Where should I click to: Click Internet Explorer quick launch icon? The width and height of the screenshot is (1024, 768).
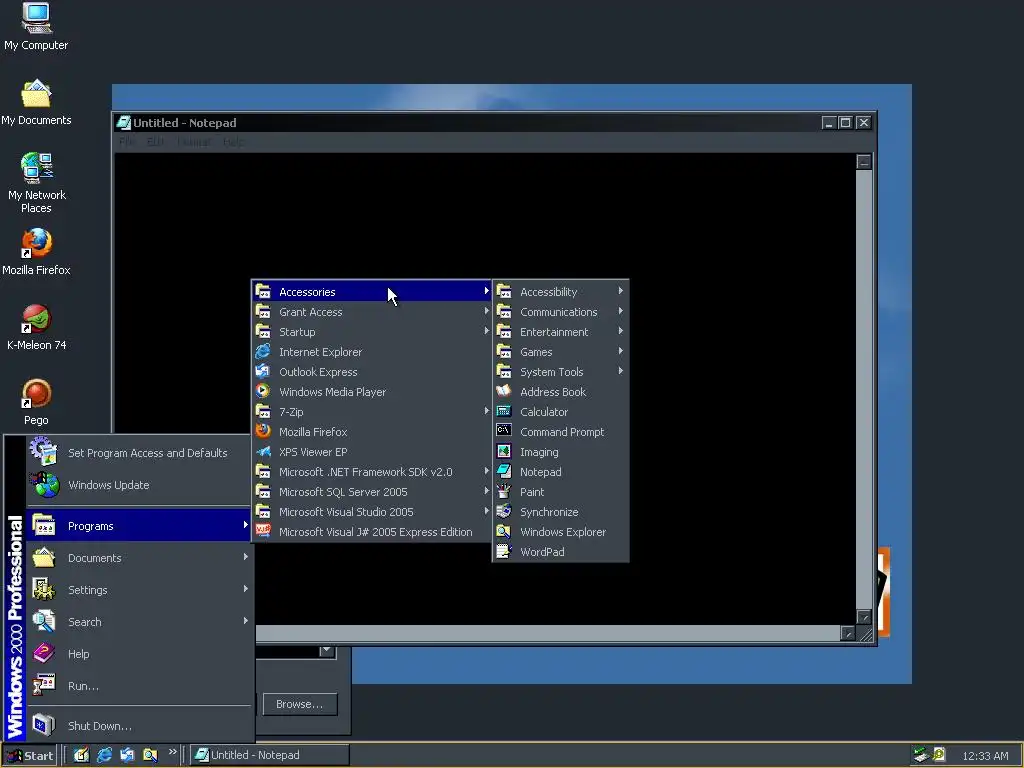[104, 755]
